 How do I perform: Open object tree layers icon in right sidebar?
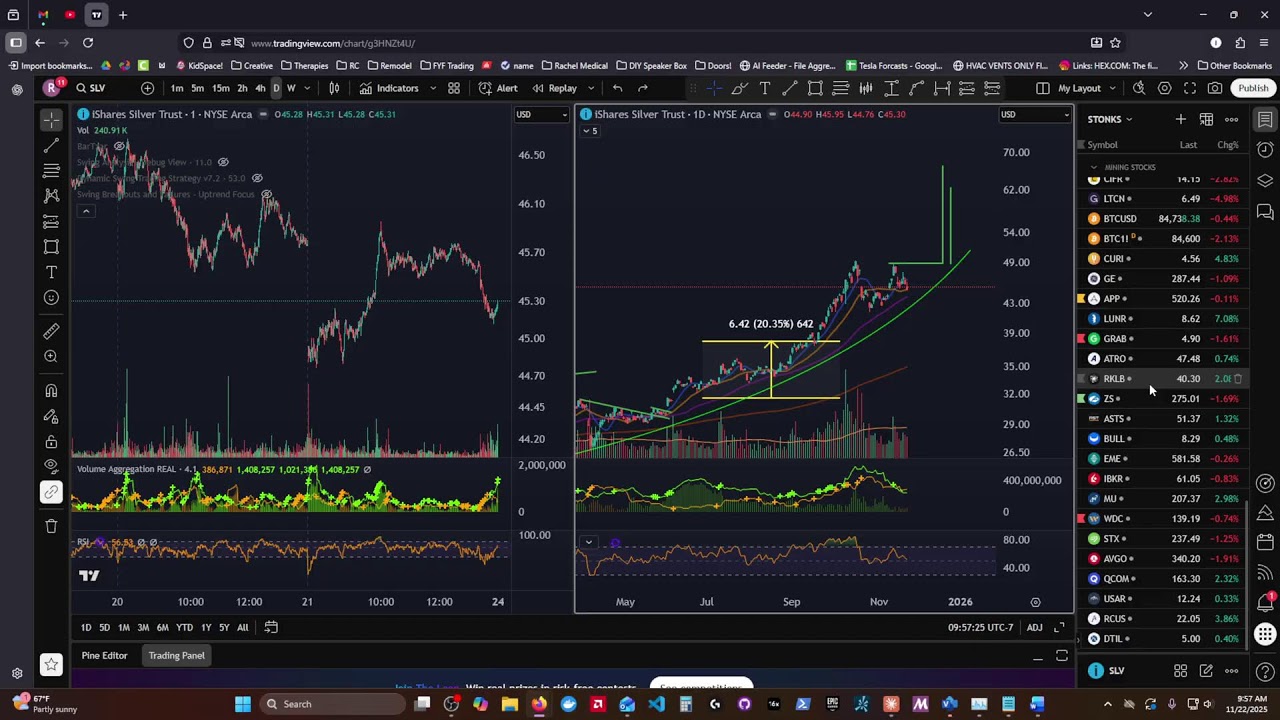[x=1265, y=181]
